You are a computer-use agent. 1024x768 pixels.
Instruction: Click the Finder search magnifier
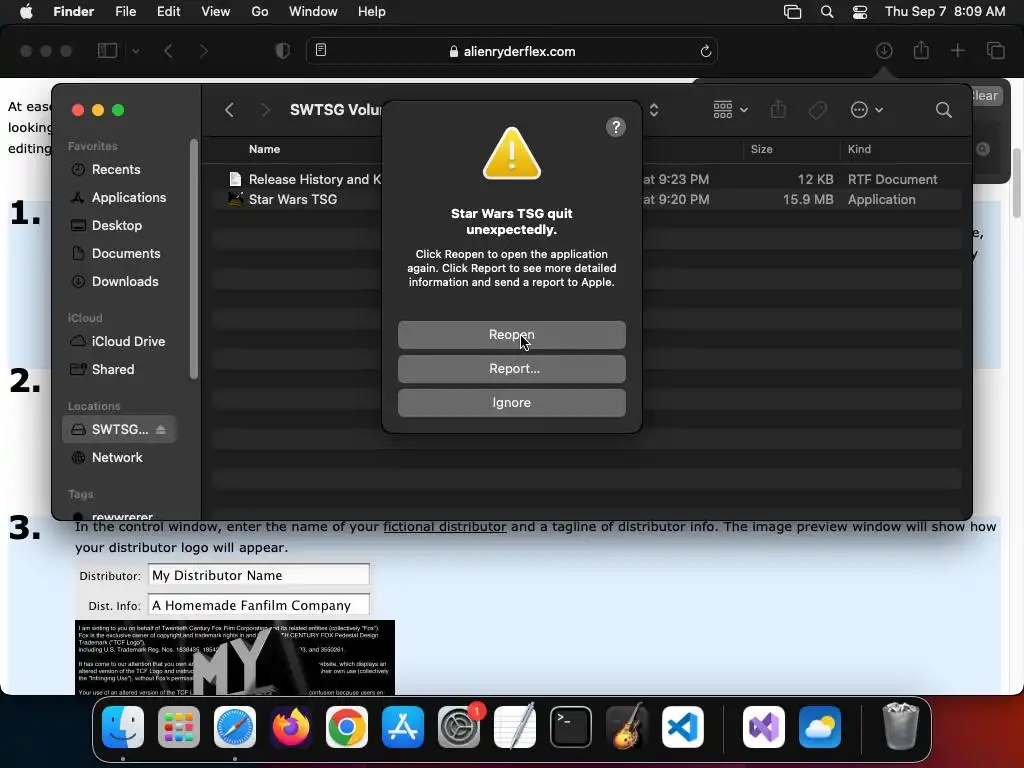tap(943, 110)
